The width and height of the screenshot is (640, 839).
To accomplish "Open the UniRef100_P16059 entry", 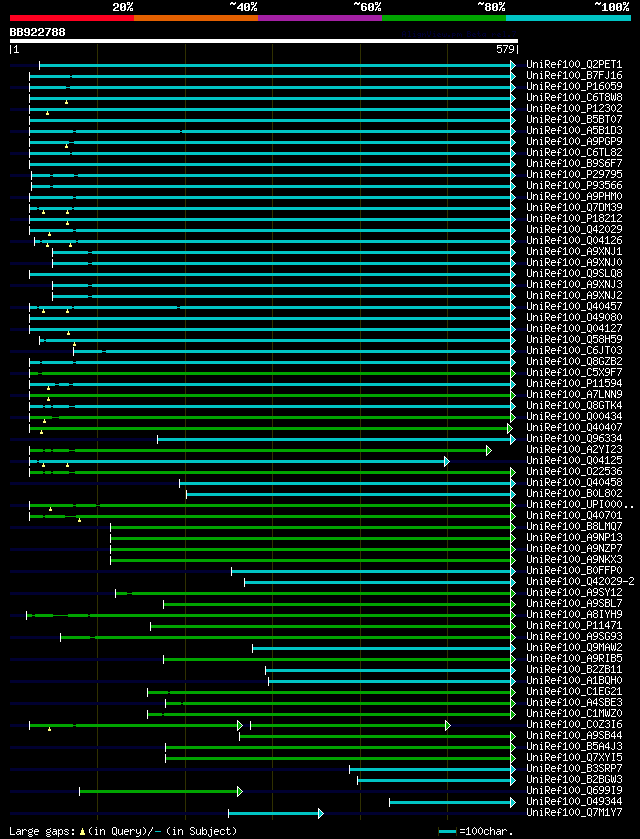I will [x=574, y=87].
